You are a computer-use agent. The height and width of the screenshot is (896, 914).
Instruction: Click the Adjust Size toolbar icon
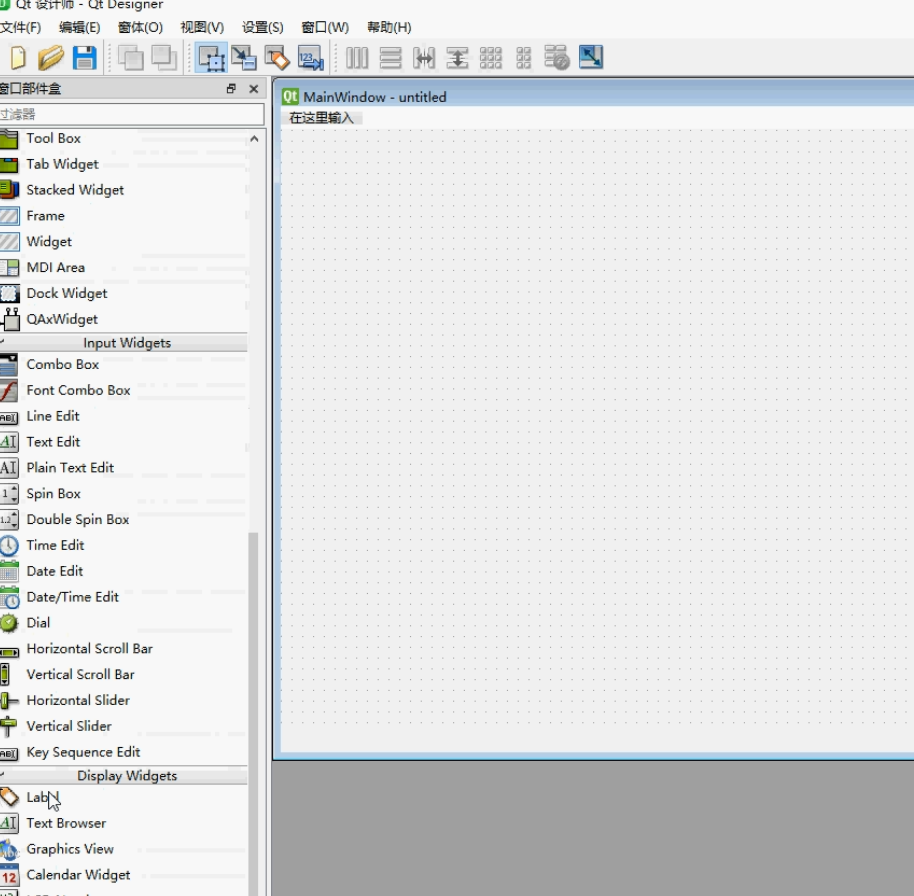pyautogui.click(x=590, y=58)
